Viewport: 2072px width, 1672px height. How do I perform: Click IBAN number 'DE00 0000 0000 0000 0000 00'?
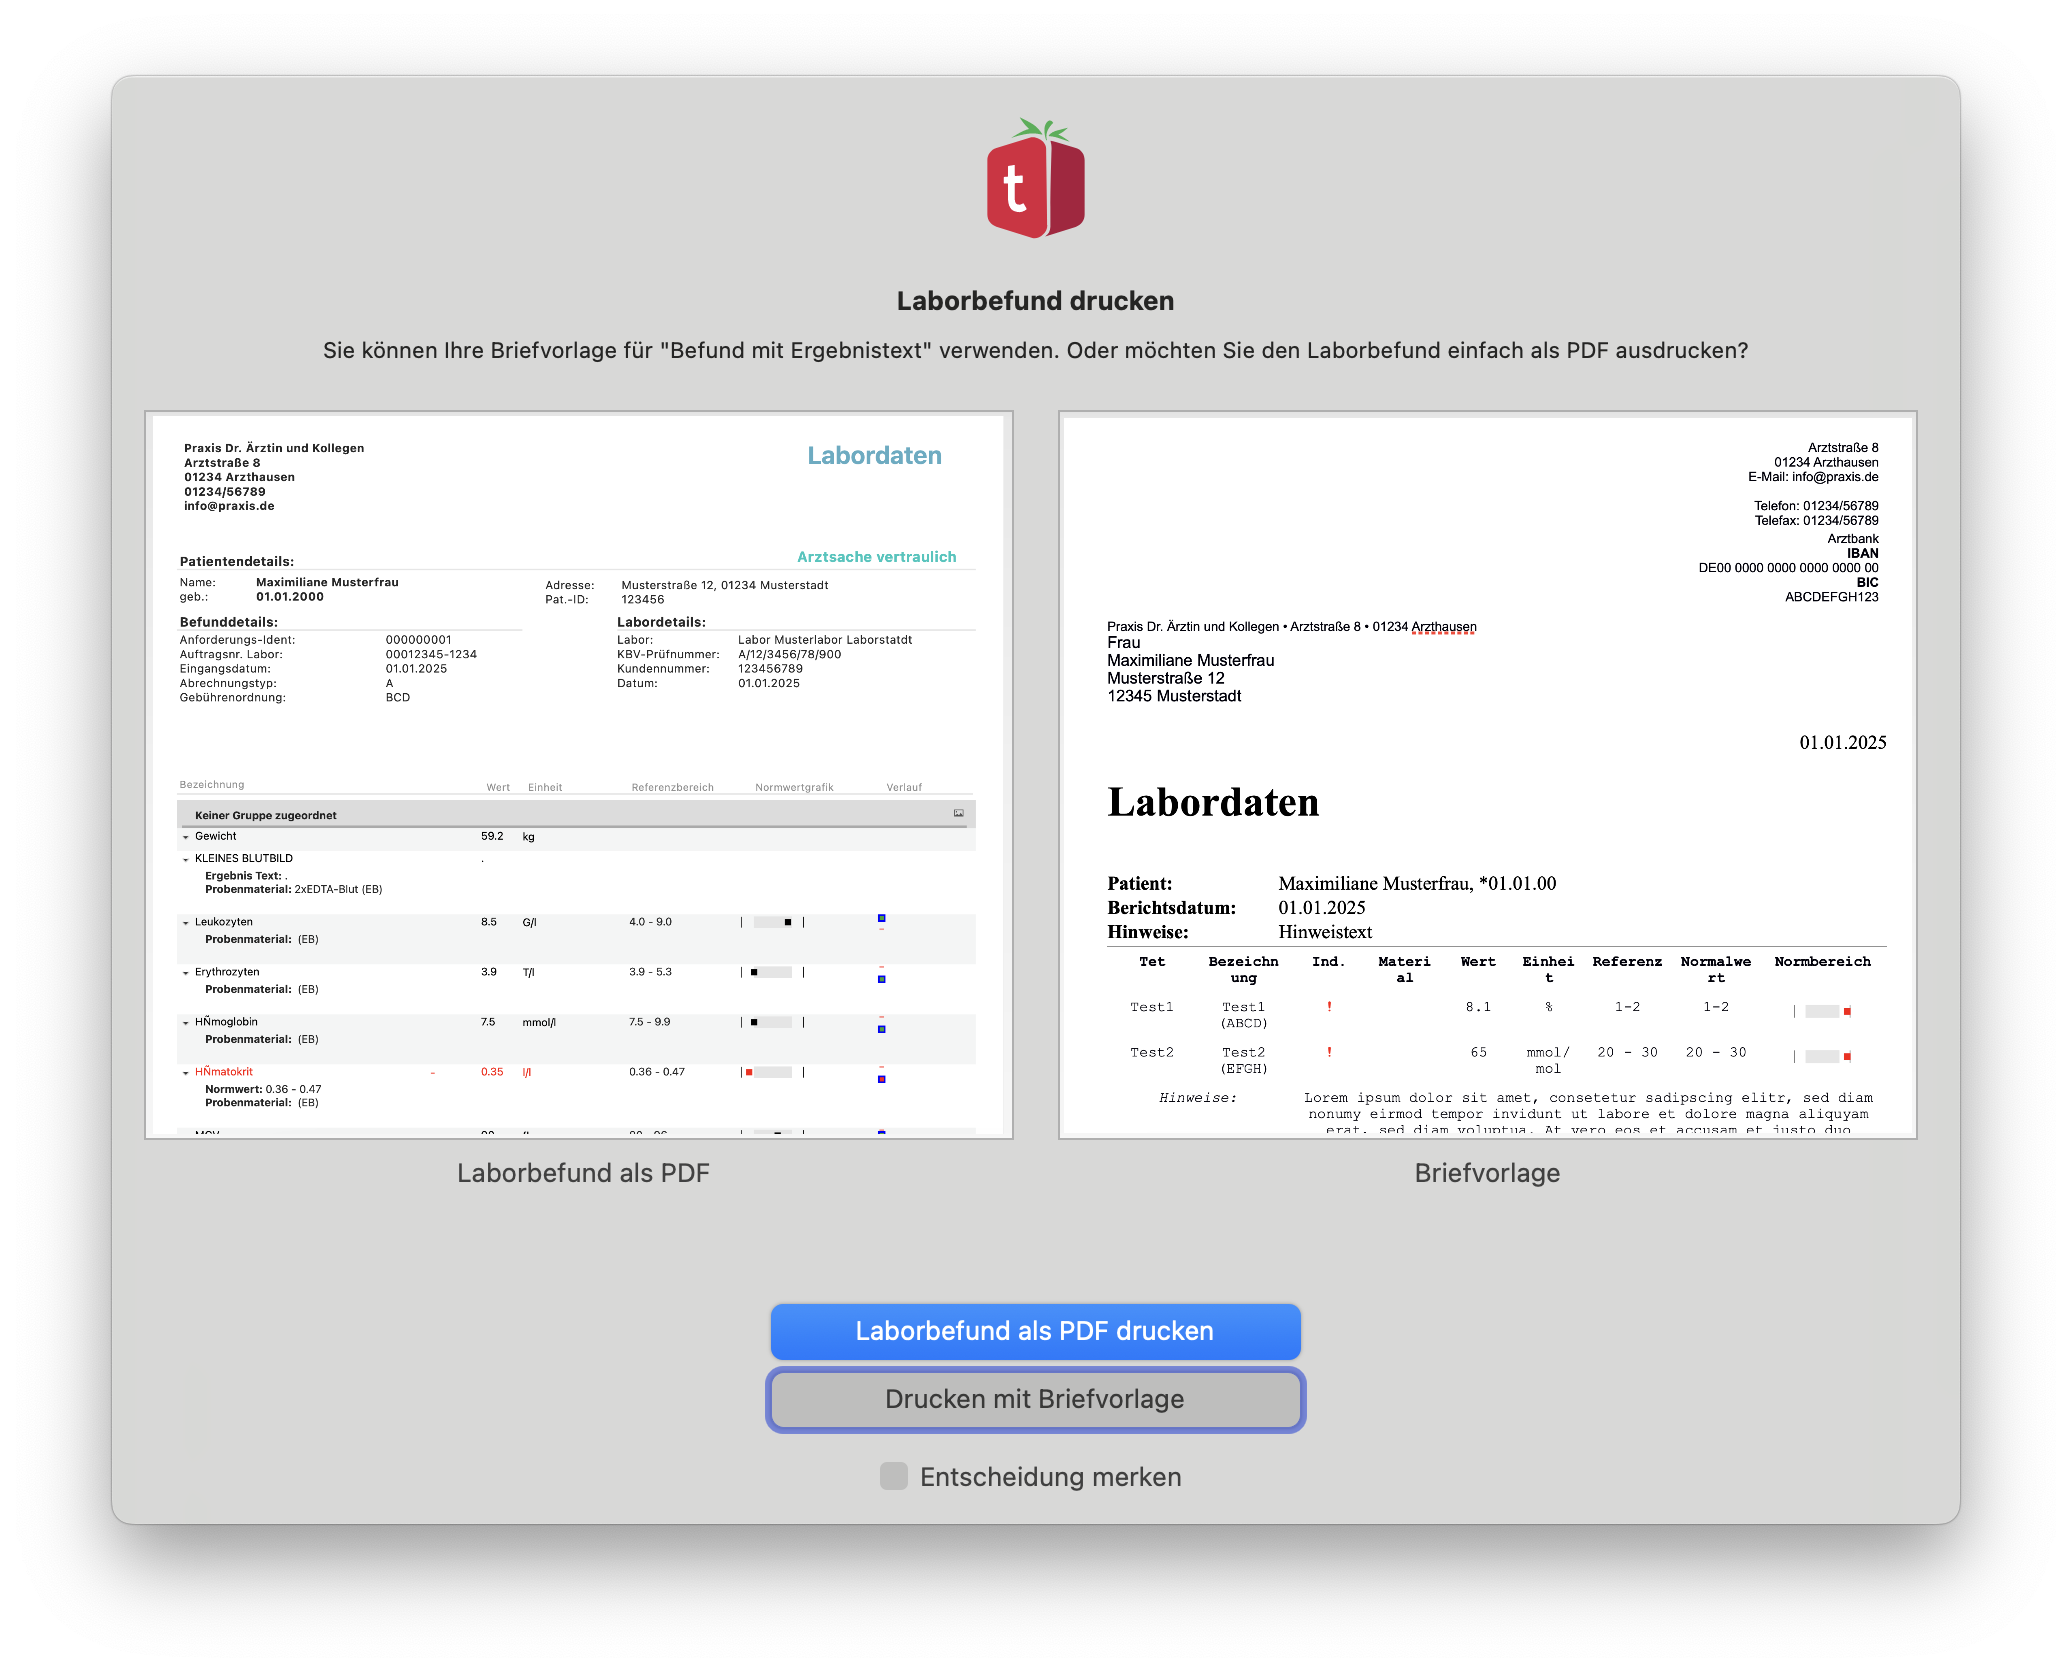point(1788,568)
